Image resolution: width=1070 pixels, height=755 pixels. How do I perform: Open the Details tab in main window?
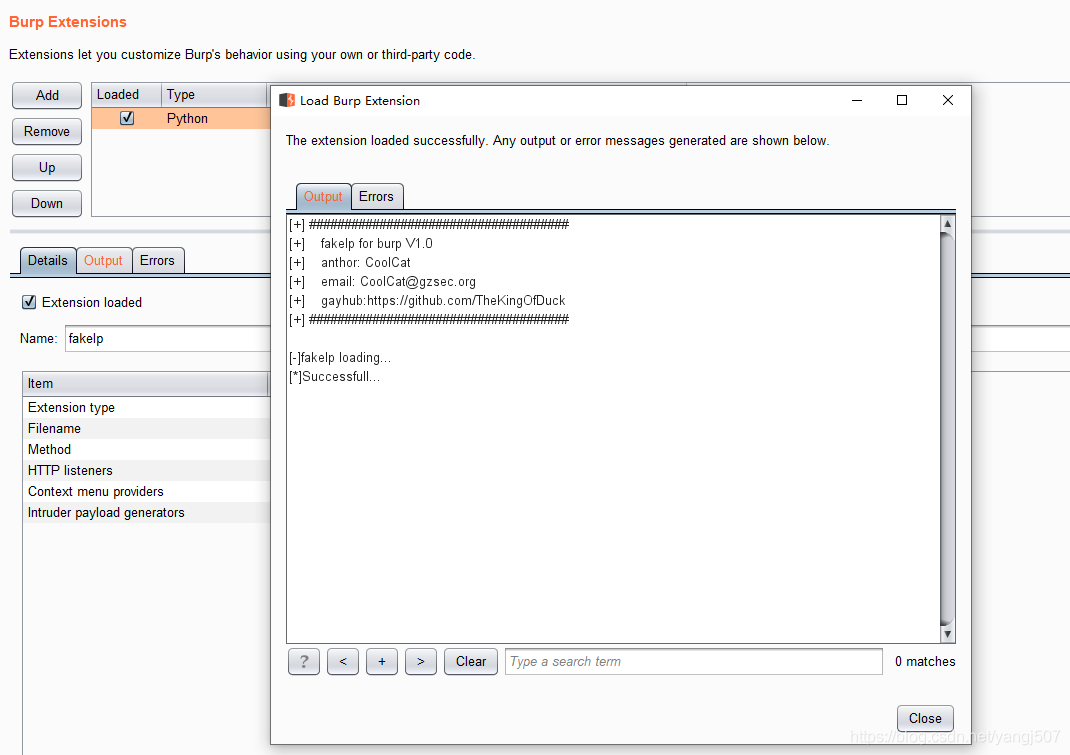pos(48,260)
